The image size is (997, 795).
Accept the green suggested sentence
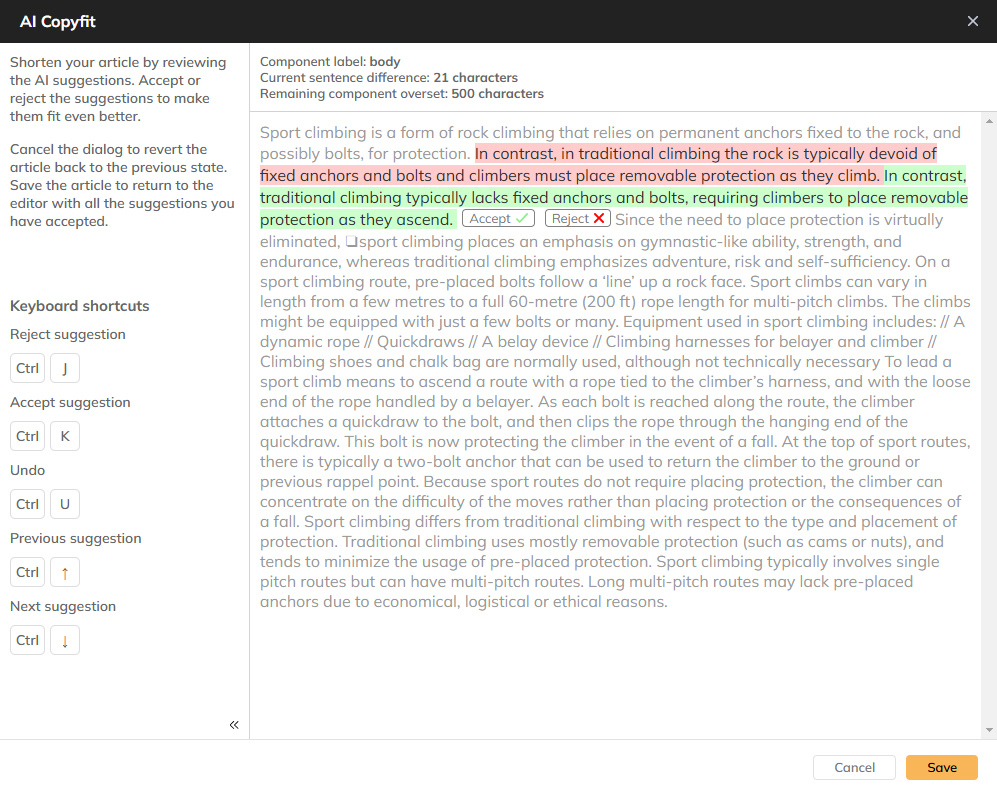point(498,219)
